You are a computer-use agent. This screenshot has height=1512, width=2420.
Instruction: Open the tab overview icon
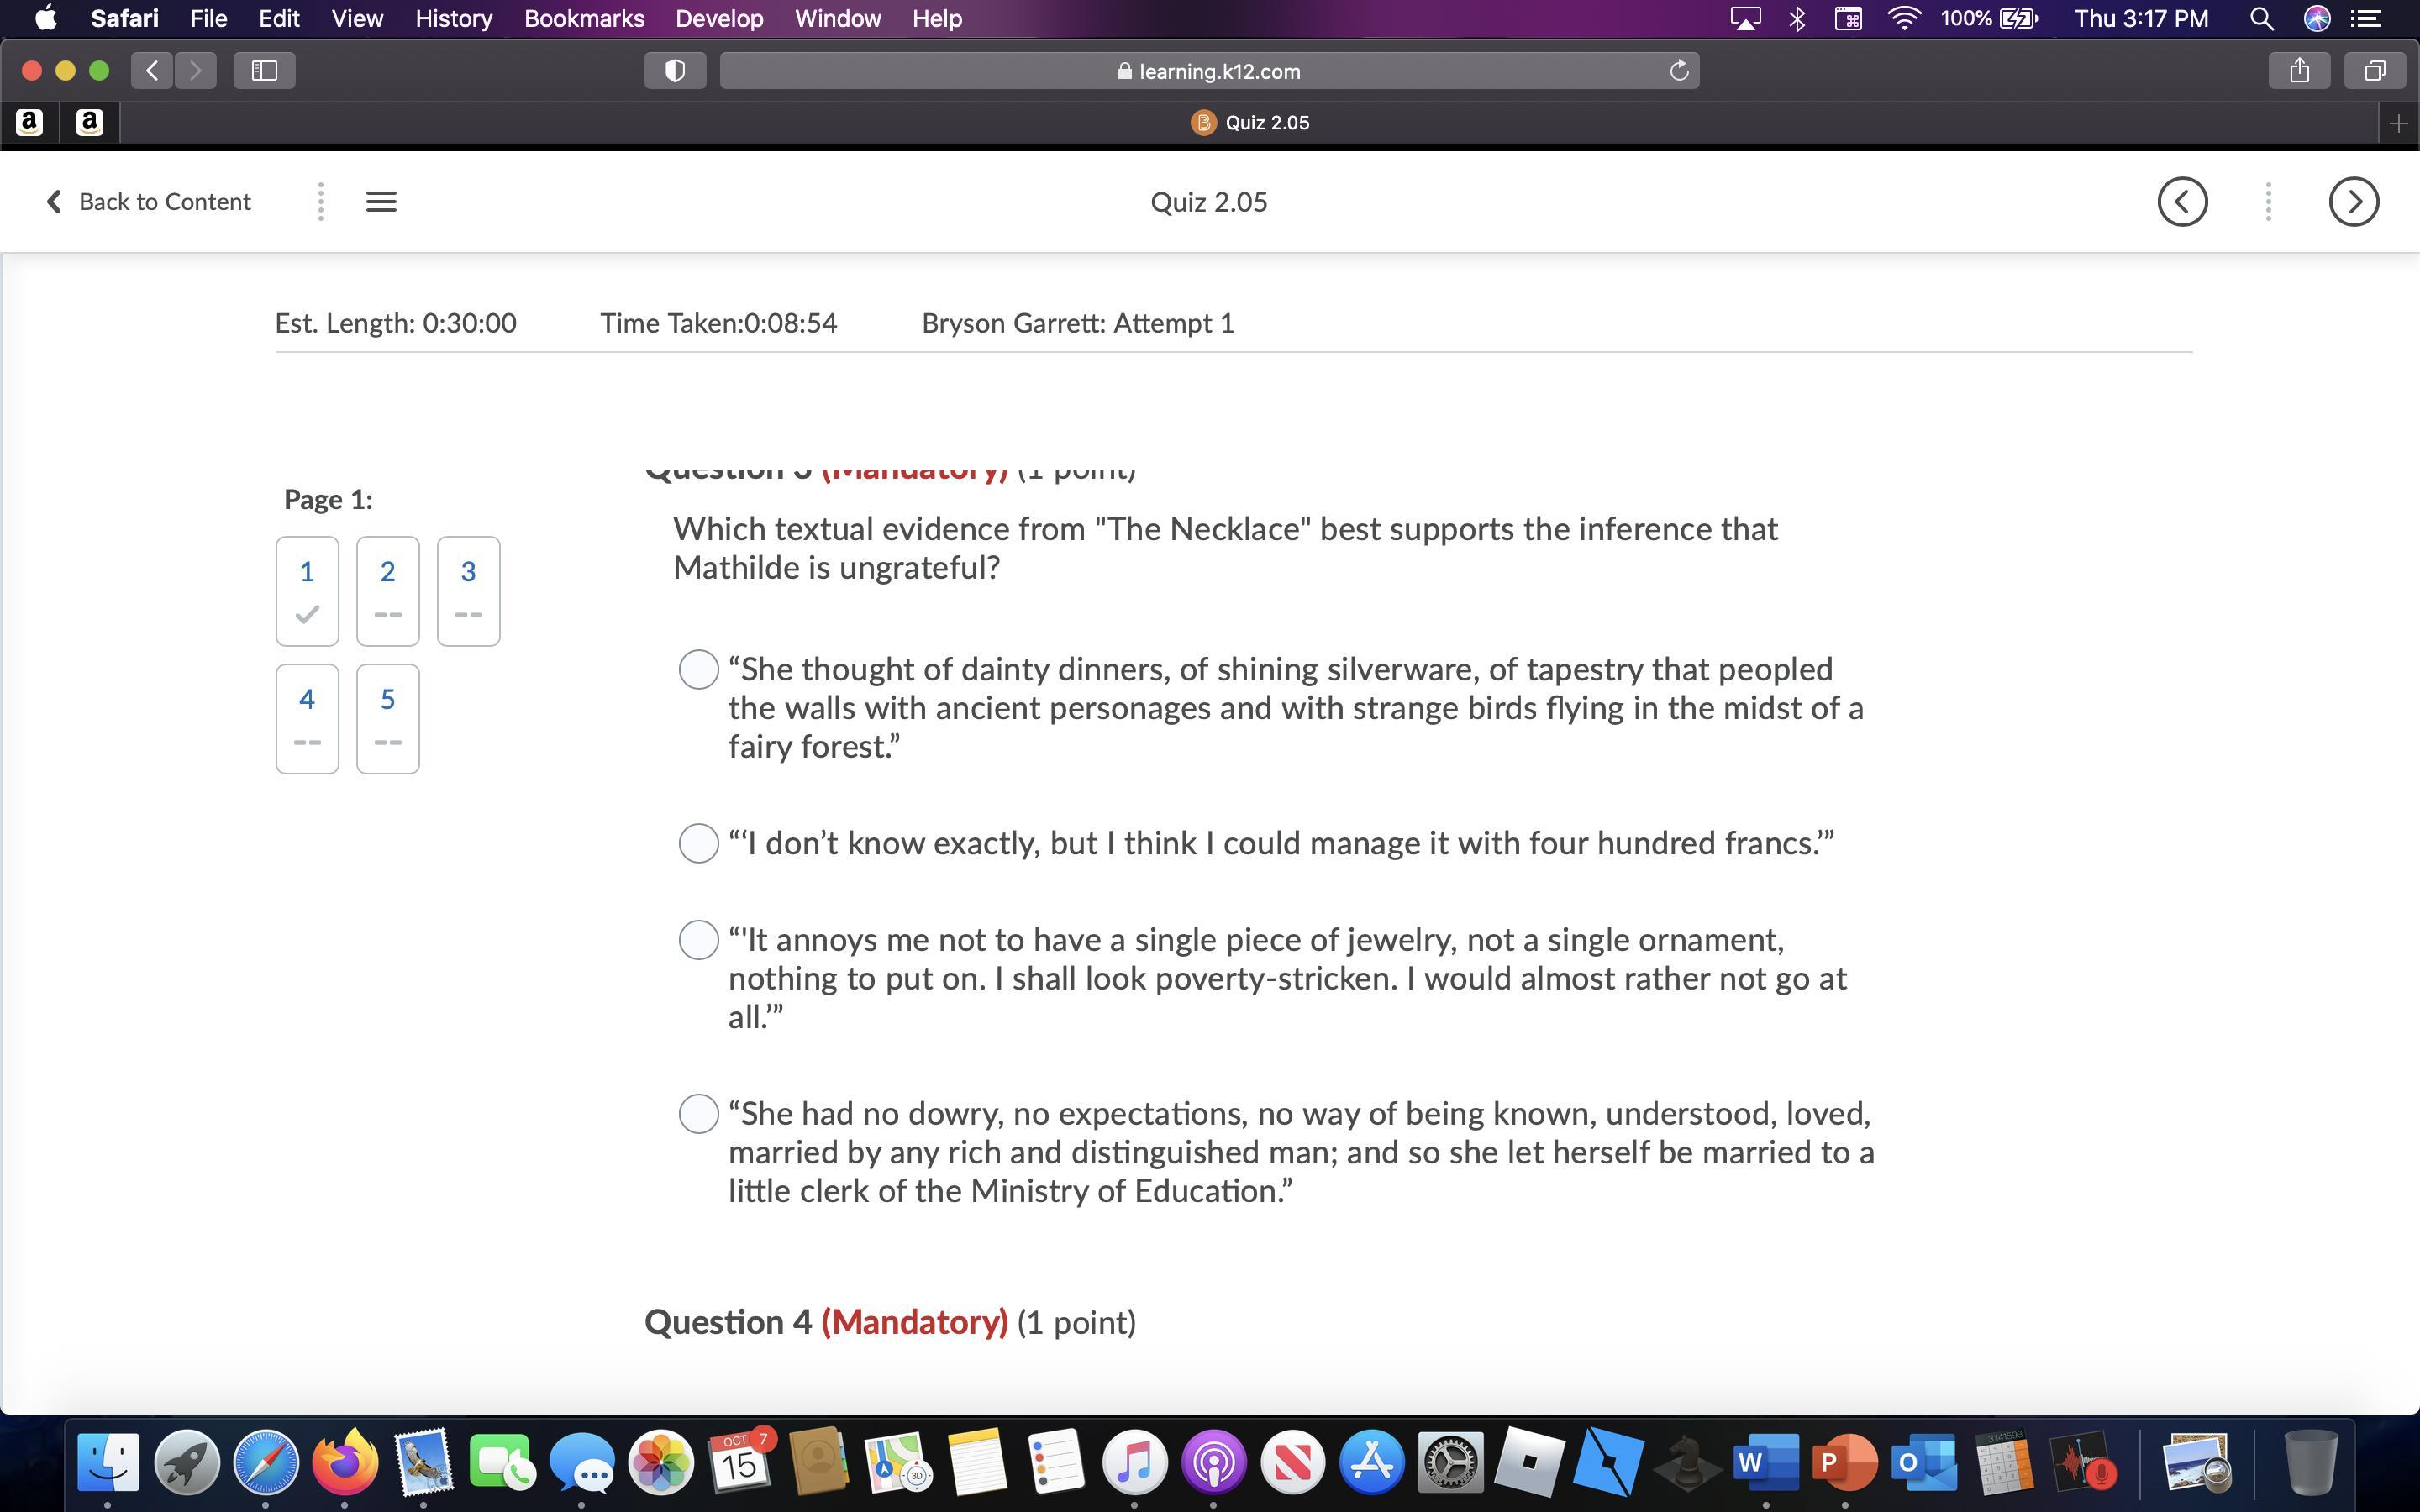click(2375, 70)
